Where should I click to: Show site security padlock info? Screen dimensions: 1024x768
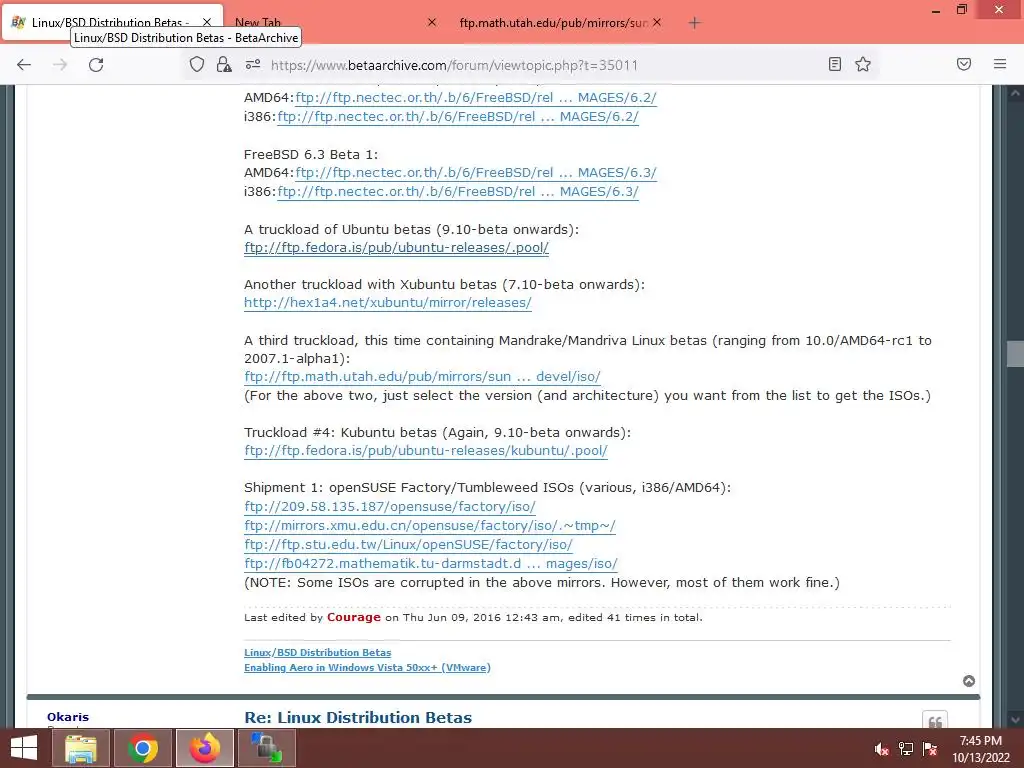click(x=224, y=64)
